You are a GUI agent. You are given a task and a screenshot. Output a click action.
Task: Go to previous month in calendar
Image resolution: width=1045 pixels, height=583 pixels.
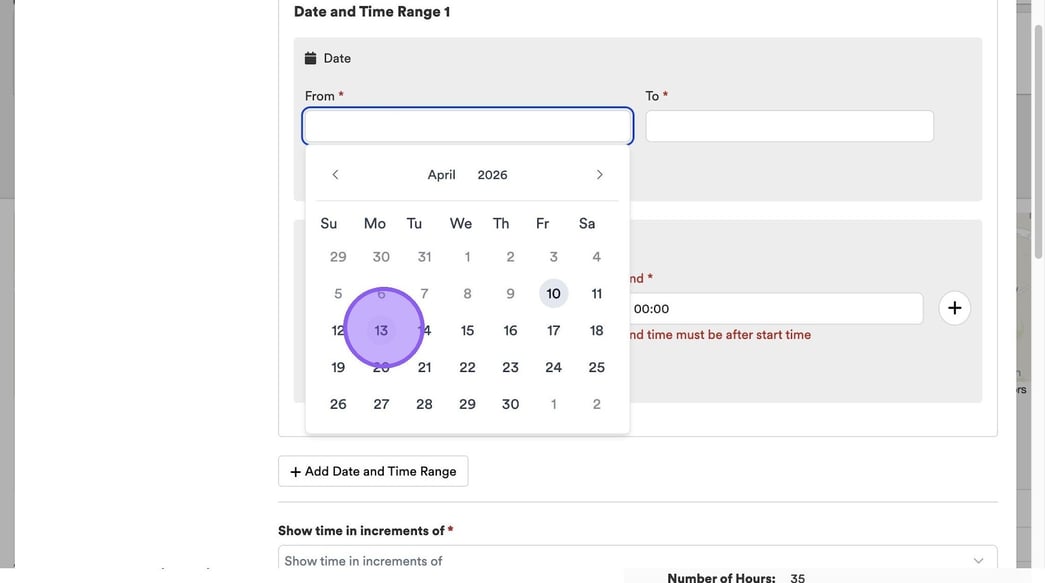pyautogui.click(x=335, y=175)
